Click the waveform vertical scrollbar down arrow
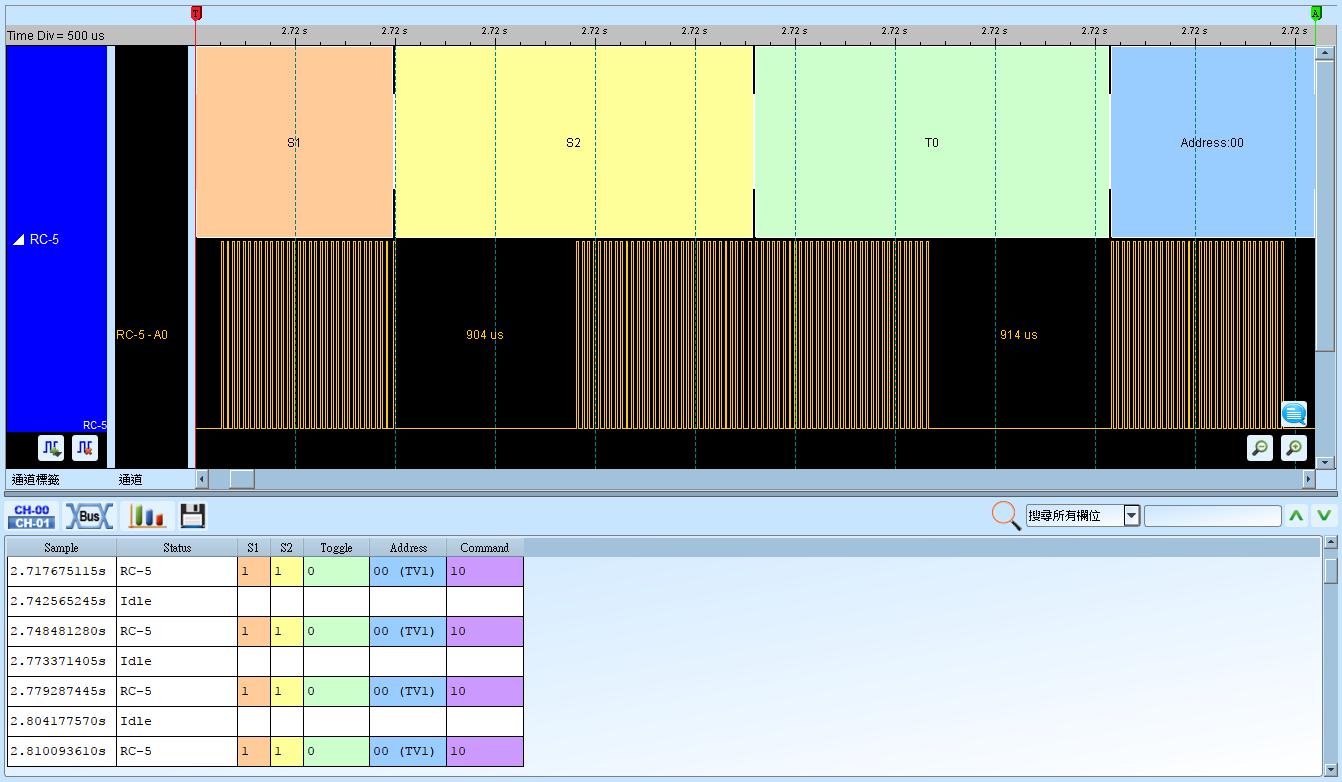The height and width of the screenshot is (782, 1342). 1326,462
